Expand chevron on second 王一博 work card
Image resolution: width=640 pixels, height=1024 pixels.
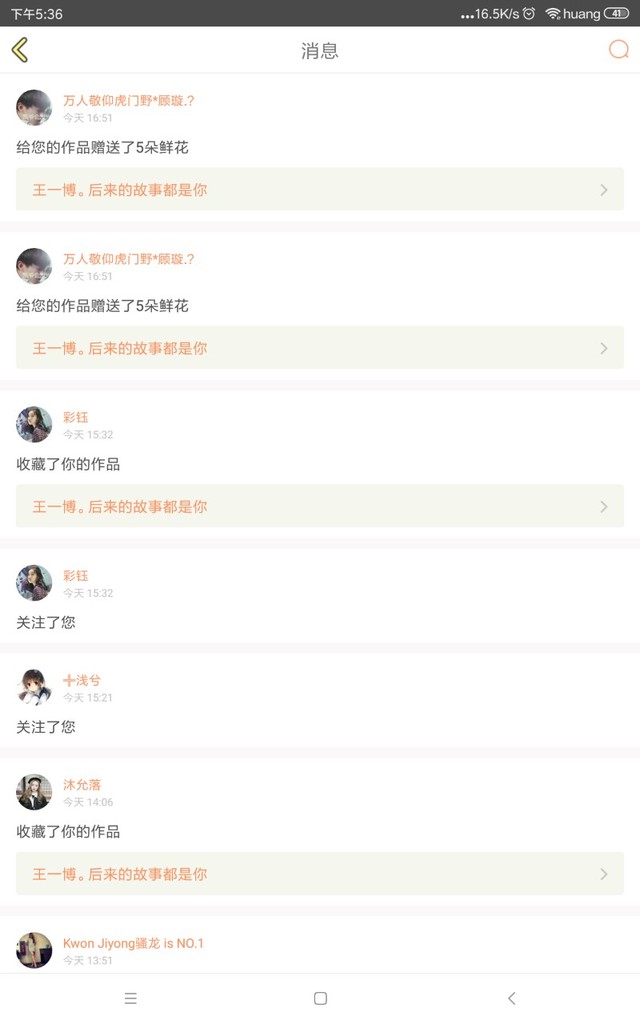(x=603, y=348)
